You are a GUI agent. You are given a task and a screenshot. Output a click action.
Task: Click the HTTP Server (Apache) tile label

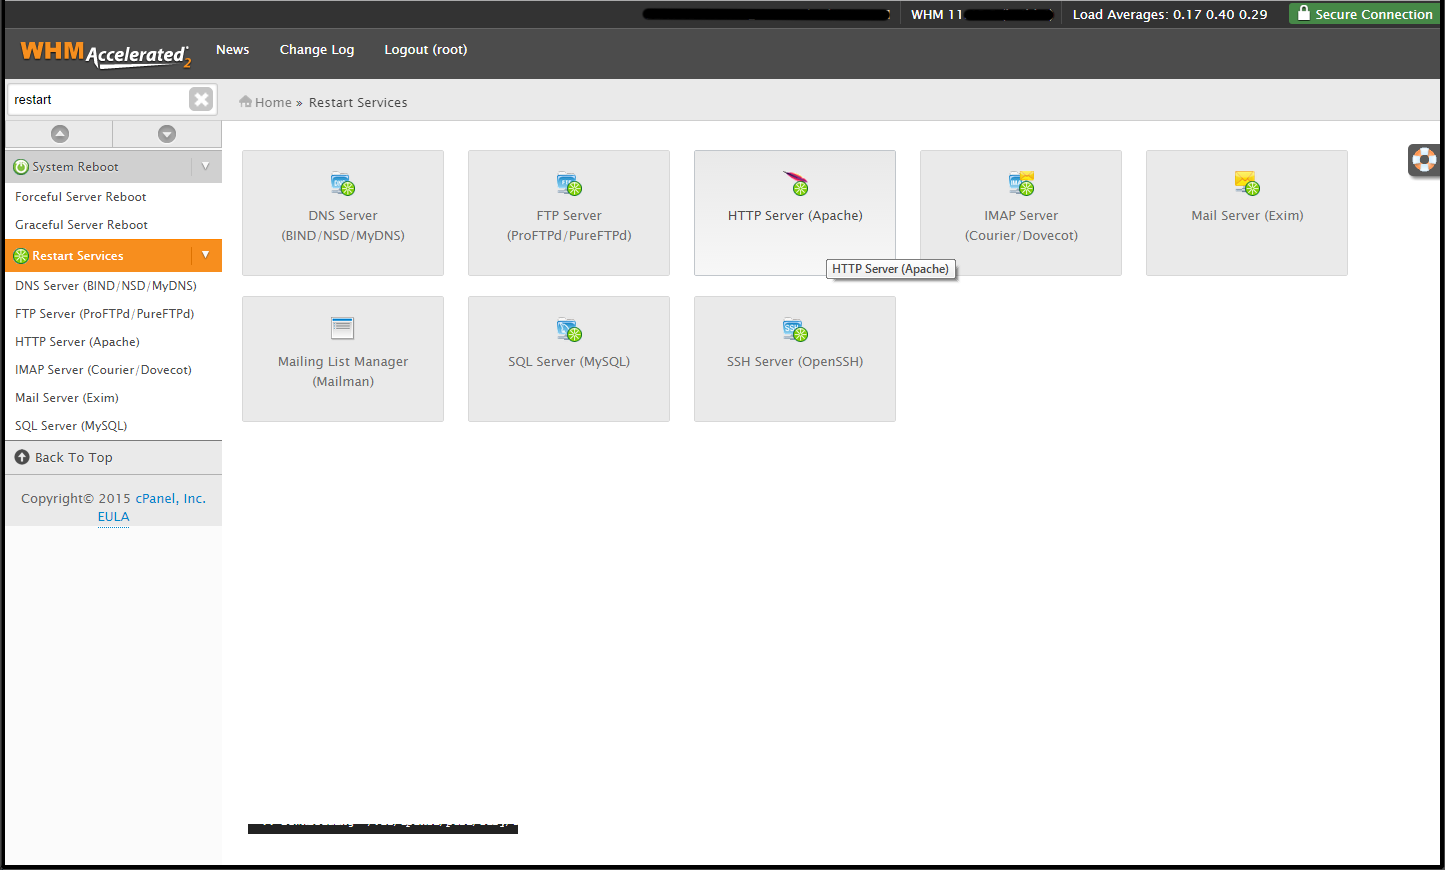click(x=795, y=216)
